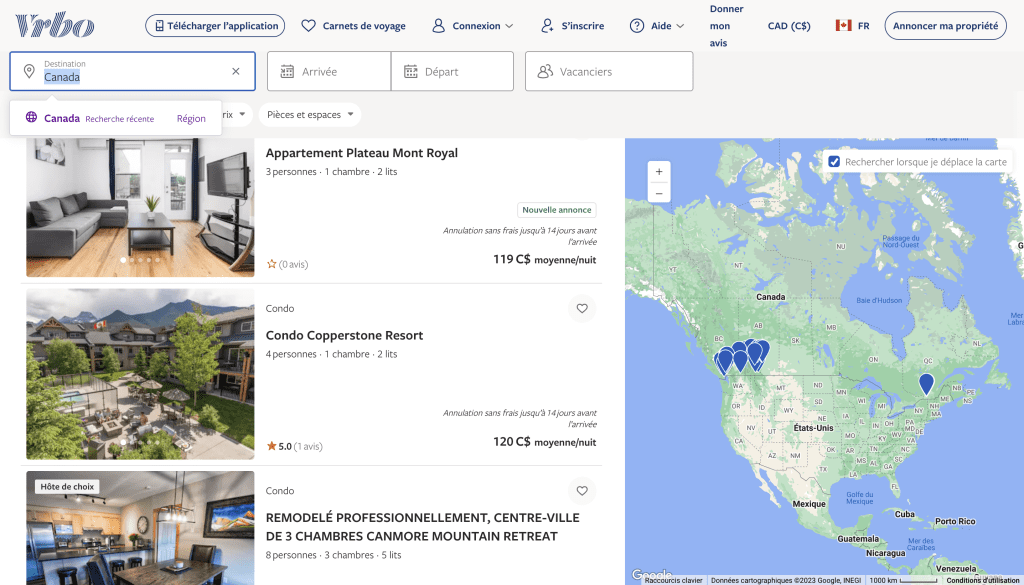This screenshot has height=585, width=1024.
Task: Expand the Pièces et espaces filter
Action: [310, 115]
